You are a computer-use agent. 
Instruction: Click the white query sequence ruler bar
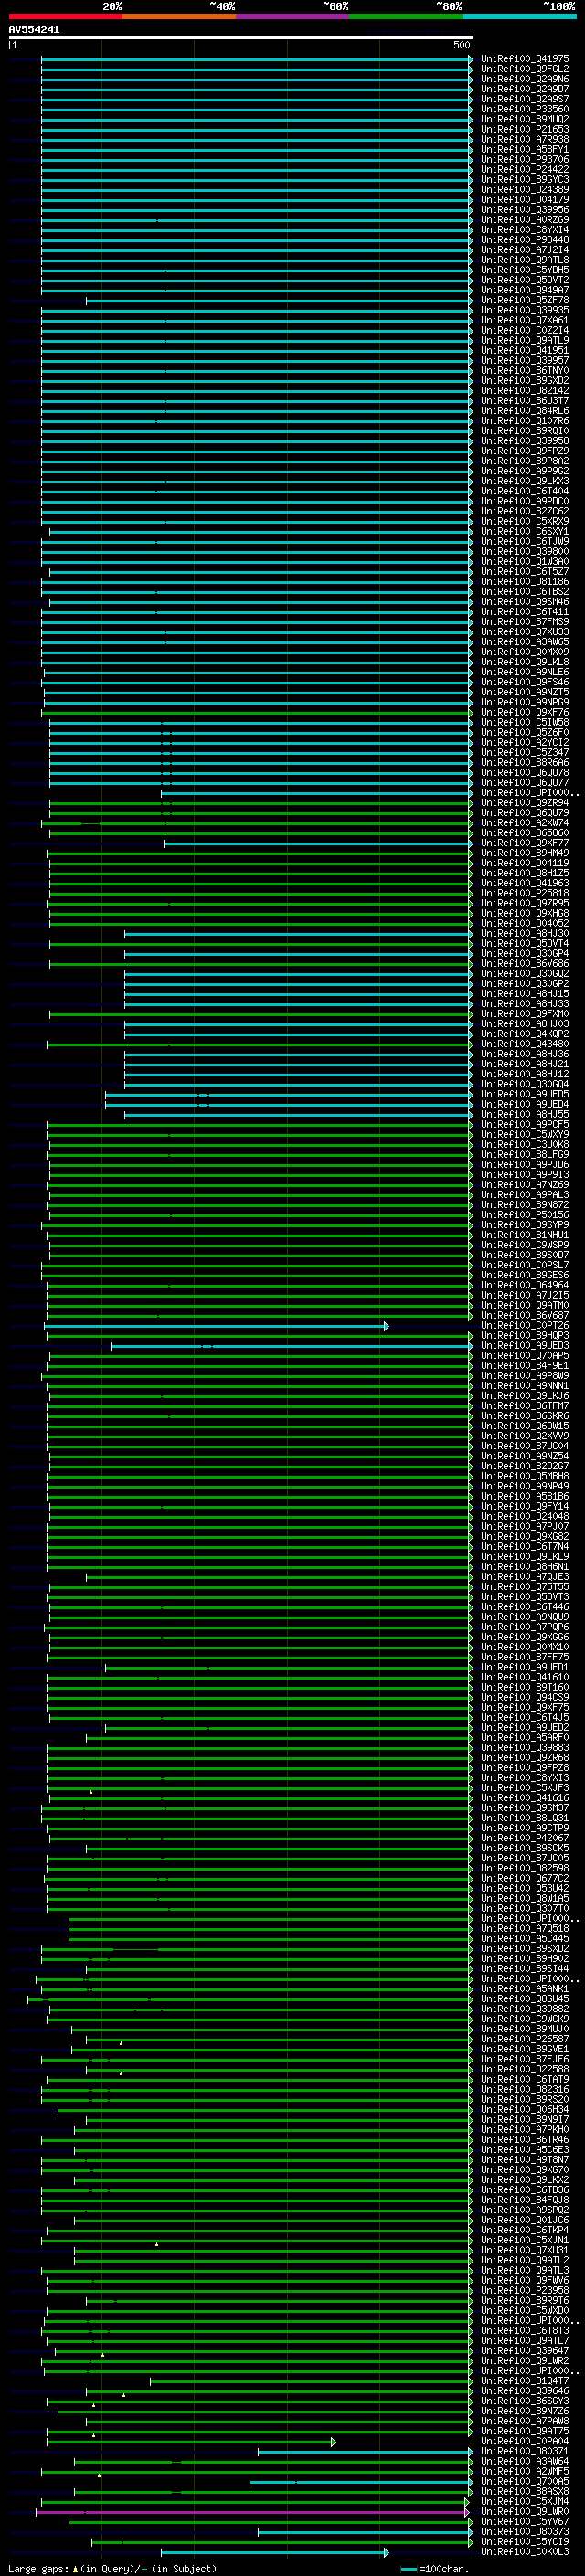pos(241,37)
